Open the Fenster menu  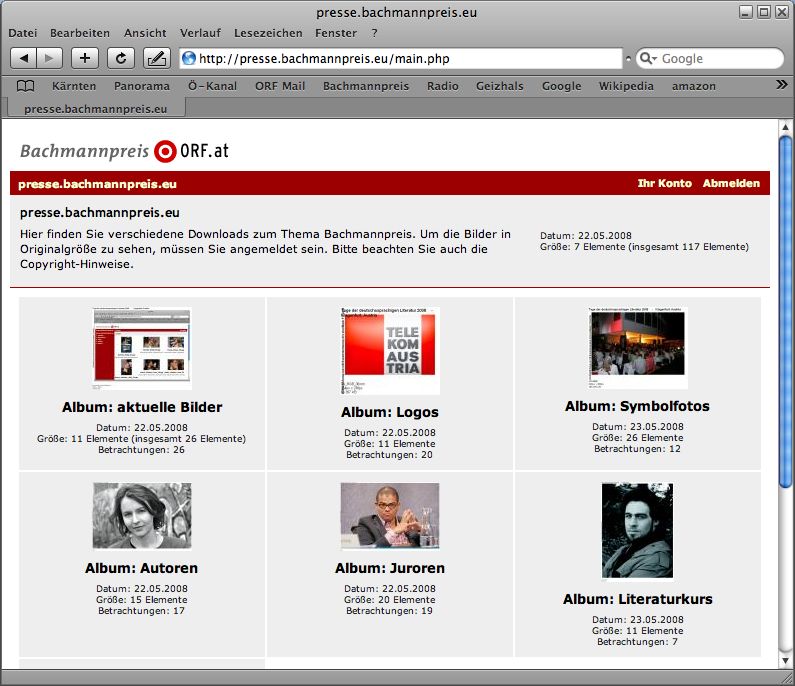tap(336, 33)
